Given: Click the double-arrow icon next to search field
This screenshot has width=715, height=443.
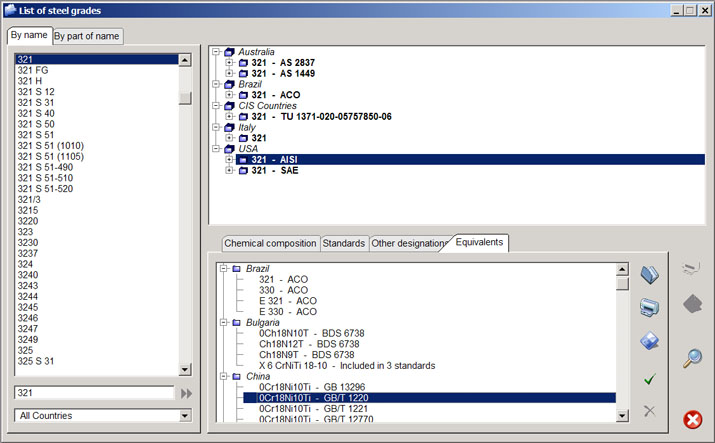Looking at the screenshot, I should [186, 393].
